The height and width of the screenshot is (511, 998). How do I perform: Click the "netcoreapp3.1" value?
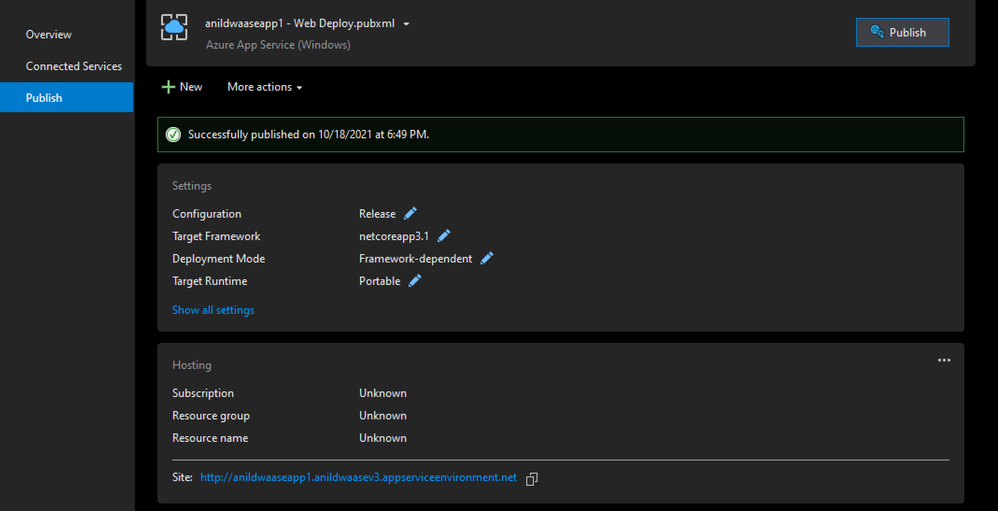click(x=394, y=236)
